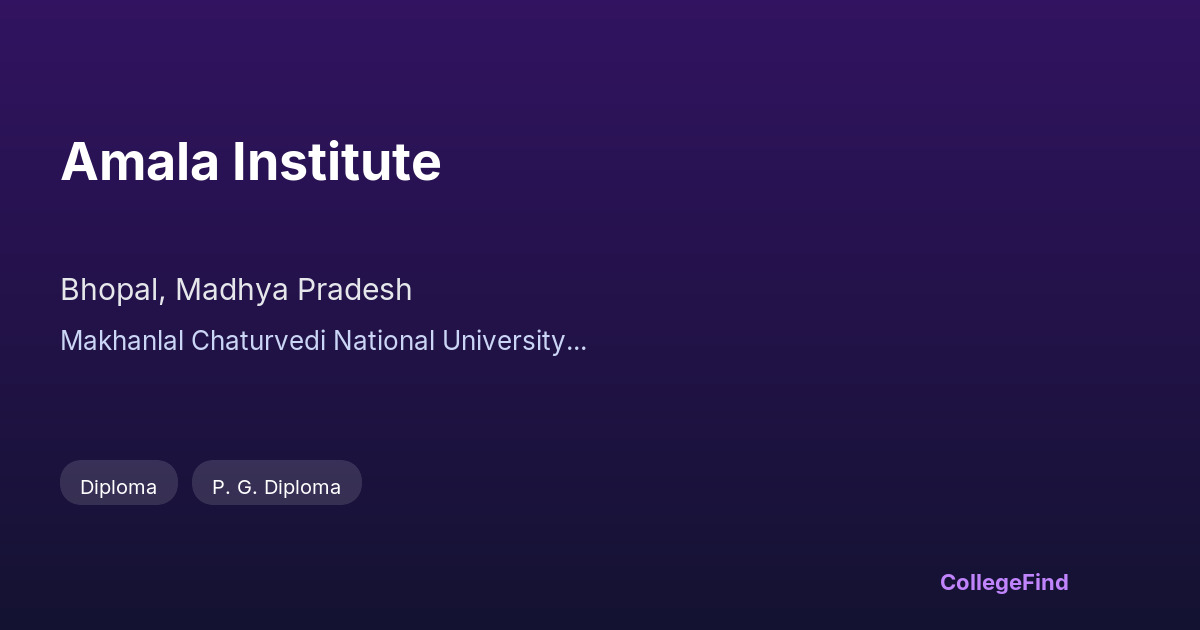1200x630 pixels.
Task: Click the word College in the CollegeFind logo
Action: [981, 582]
